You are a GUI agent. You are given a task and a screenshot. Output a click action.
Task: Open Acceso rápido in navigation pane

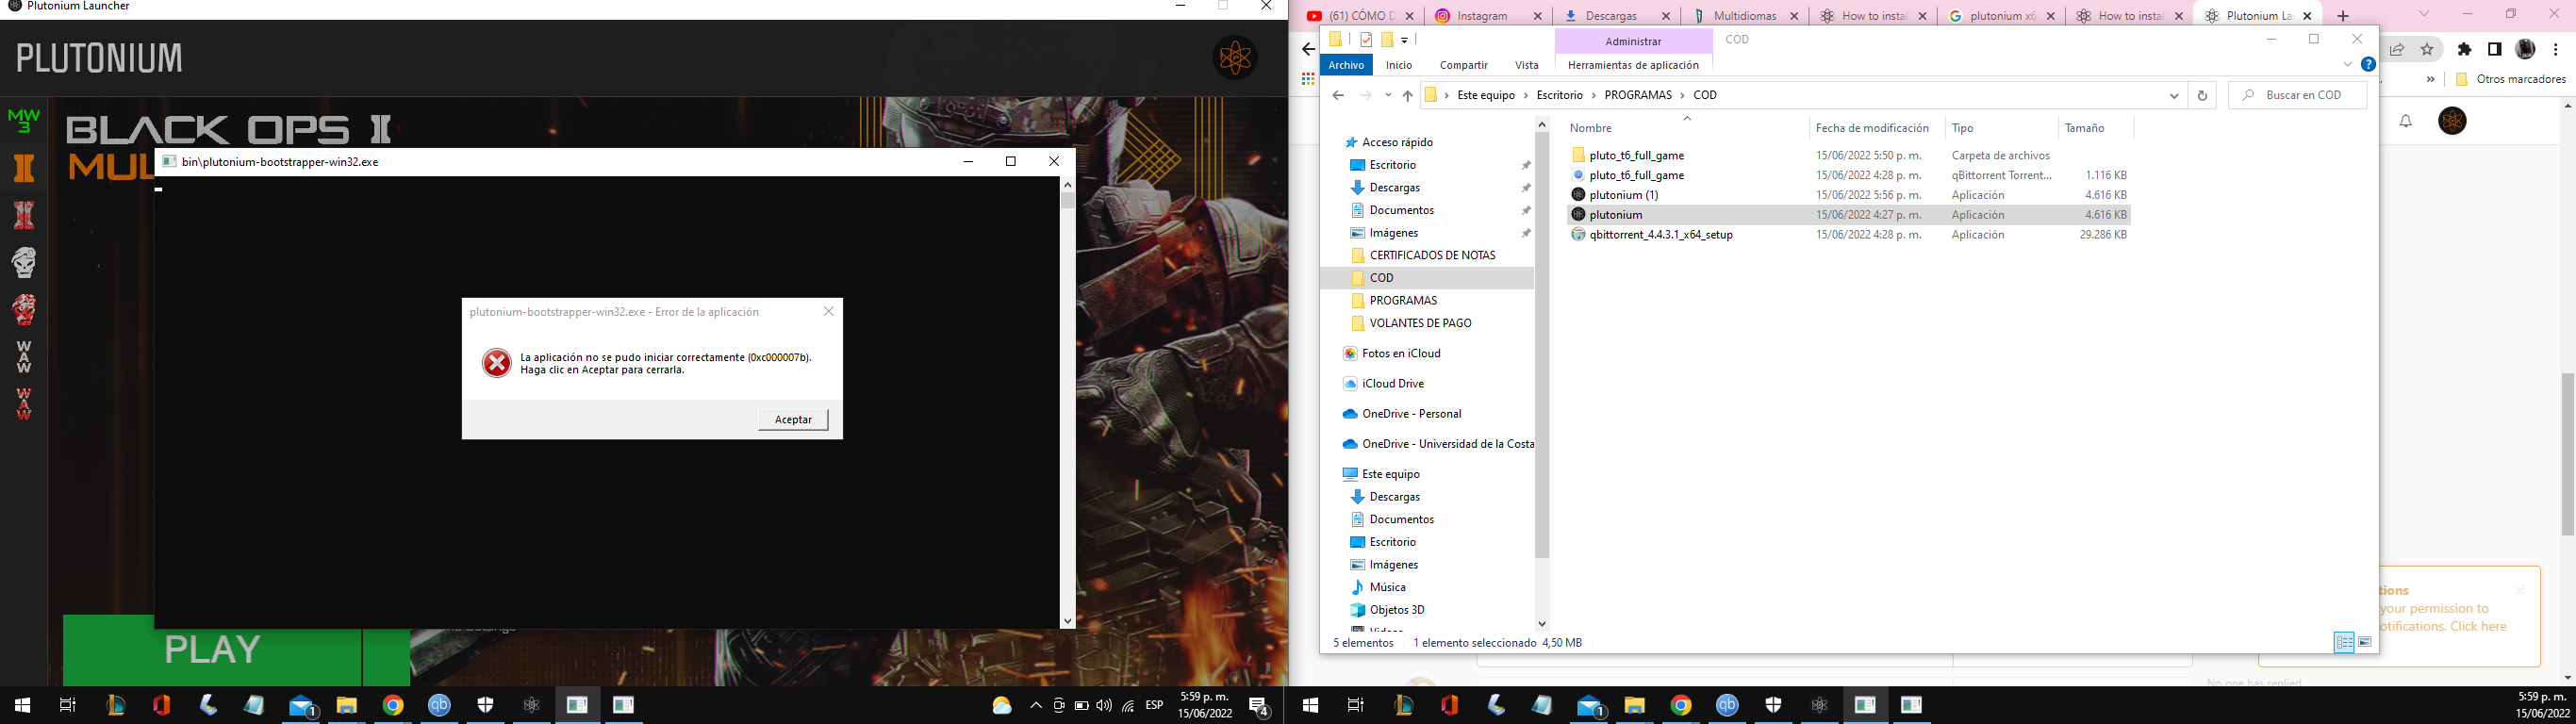coord(1396,142)
